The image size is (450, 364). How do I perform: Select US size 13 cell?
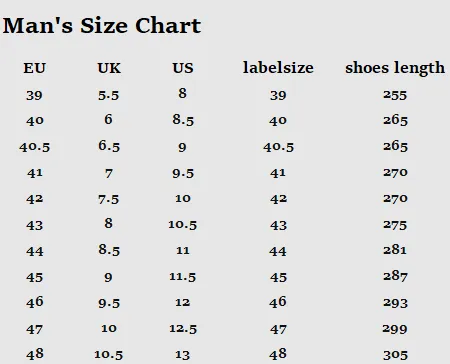183,355
